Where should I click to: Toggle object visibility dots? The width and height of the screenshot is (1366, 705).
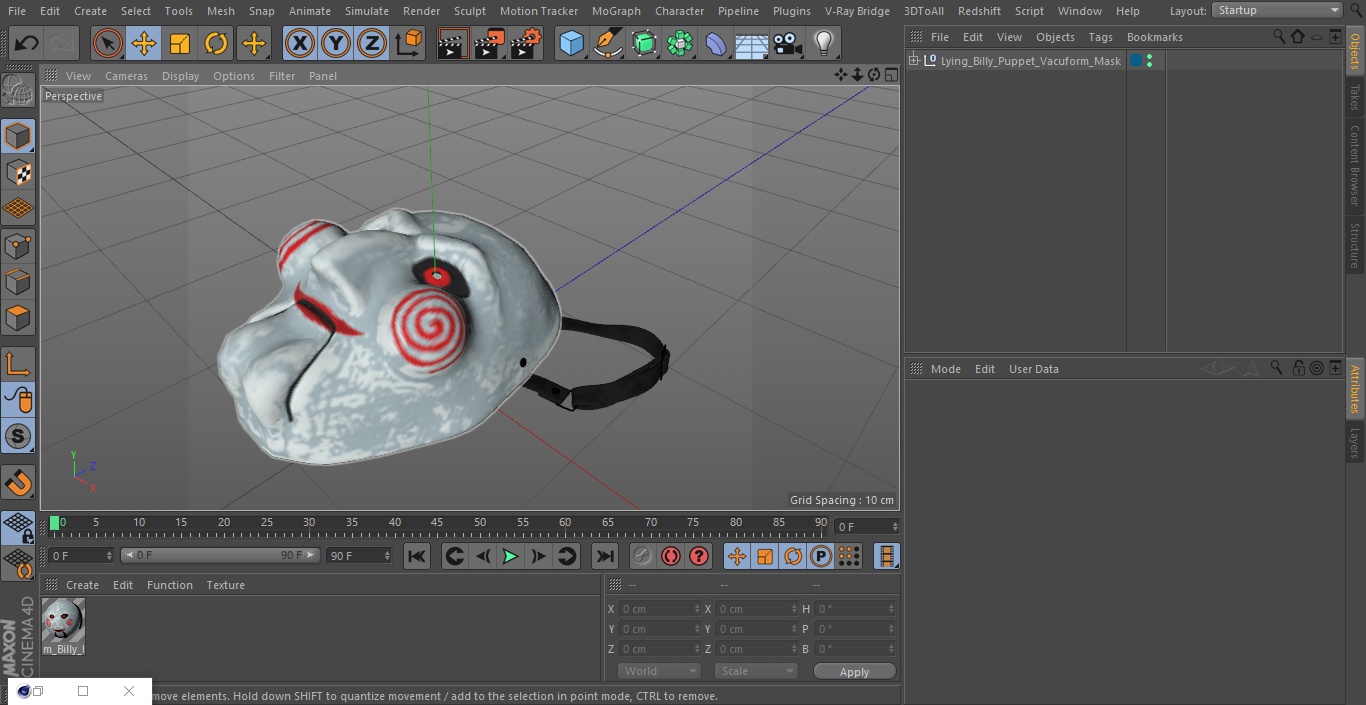1149,61
